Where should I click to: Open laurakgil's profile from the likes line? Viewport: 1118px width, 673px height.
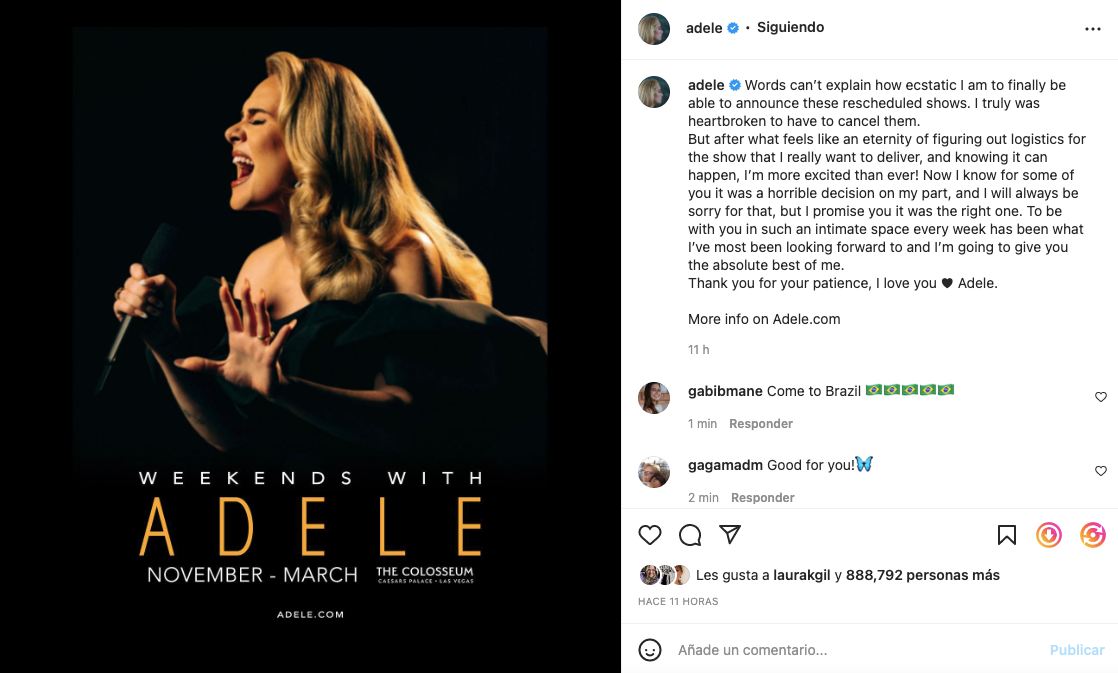[802, 575]
